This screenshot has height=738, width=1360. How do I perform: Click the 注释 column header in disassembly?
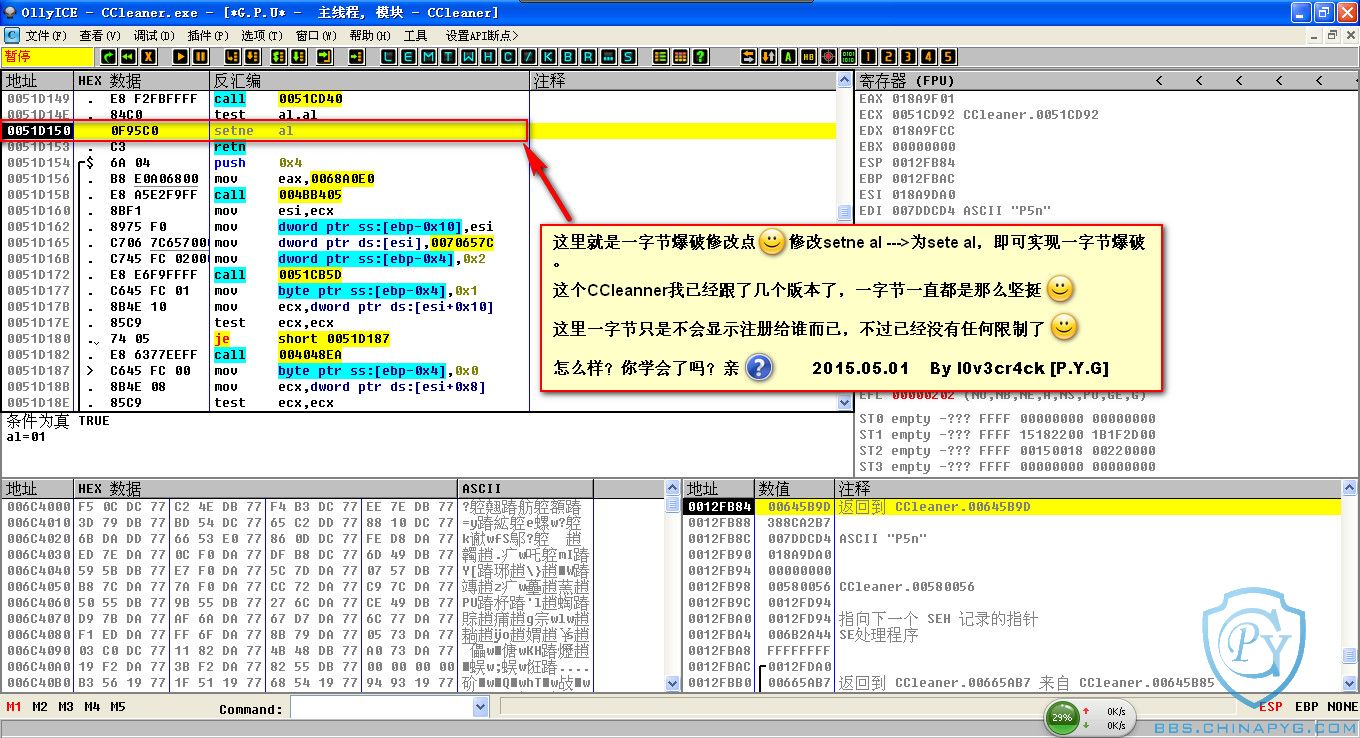click(684, 80)
